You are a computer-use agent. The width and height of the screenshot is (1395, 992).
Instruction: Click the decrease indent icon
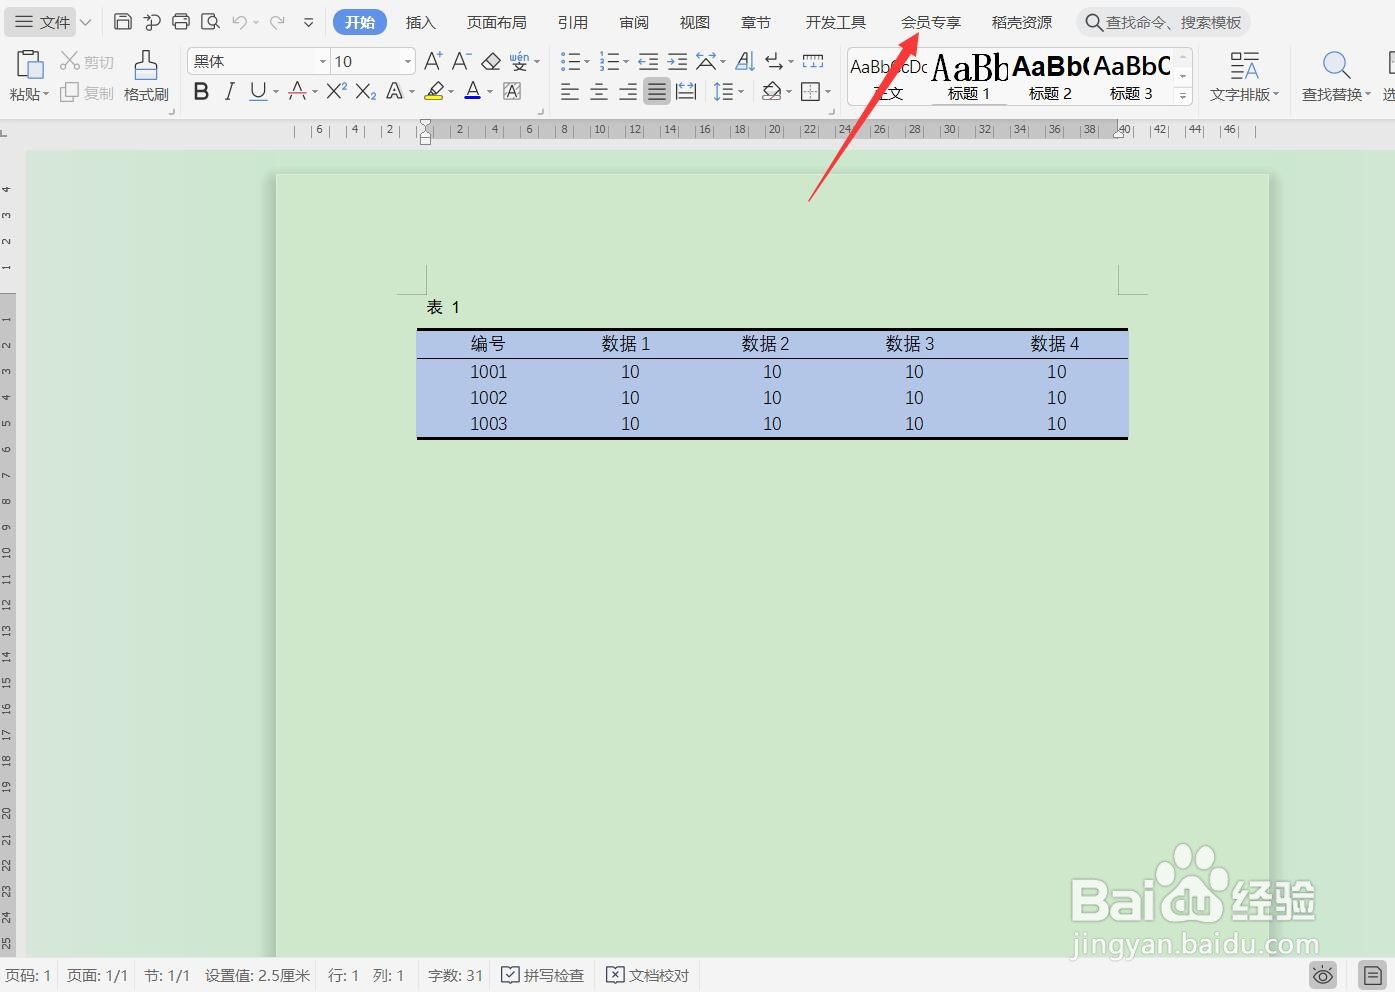[x=648, y=62]
